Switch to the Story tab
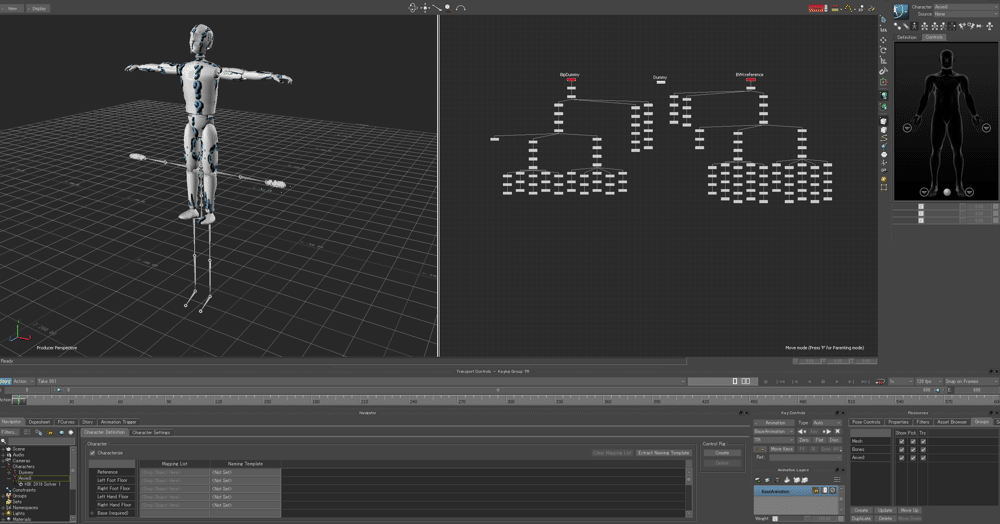Image resolution: width=1000 pixels, height=524 pixels. [87, 422]
